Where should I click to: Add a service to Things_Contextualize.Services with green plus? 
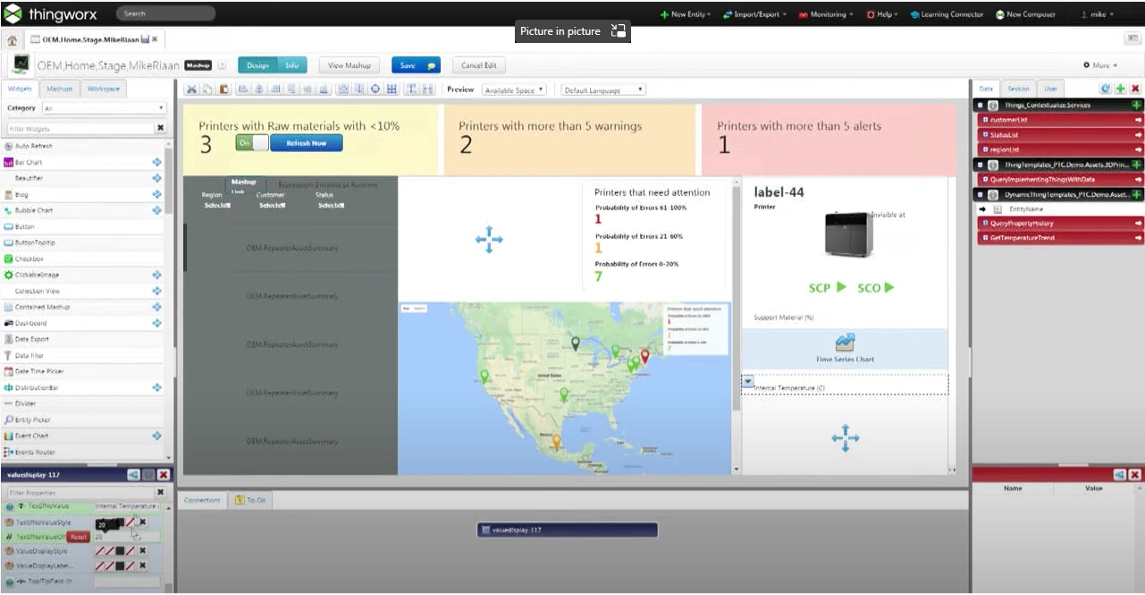pyautogui.click(x=1137, y=105)
